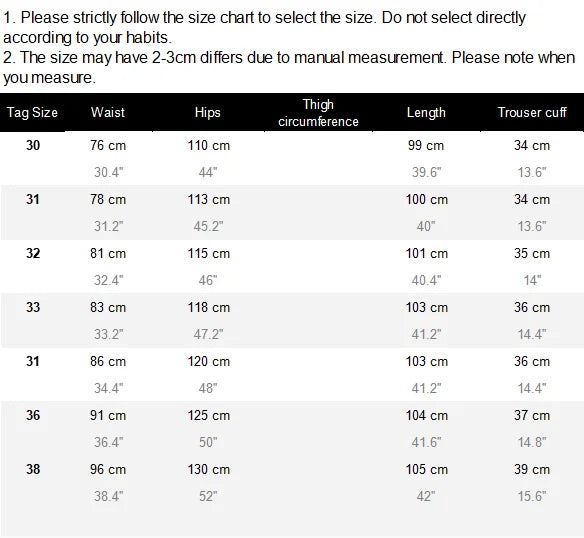Click the Trouser cuff header

click(x=532, y=113)
